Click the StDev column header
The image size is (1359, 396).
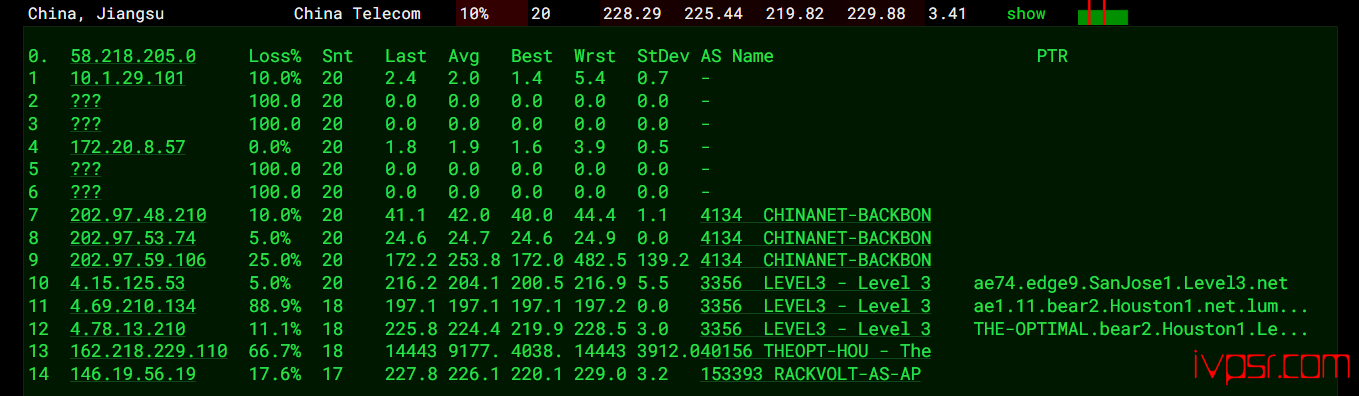tap(663, 56)
